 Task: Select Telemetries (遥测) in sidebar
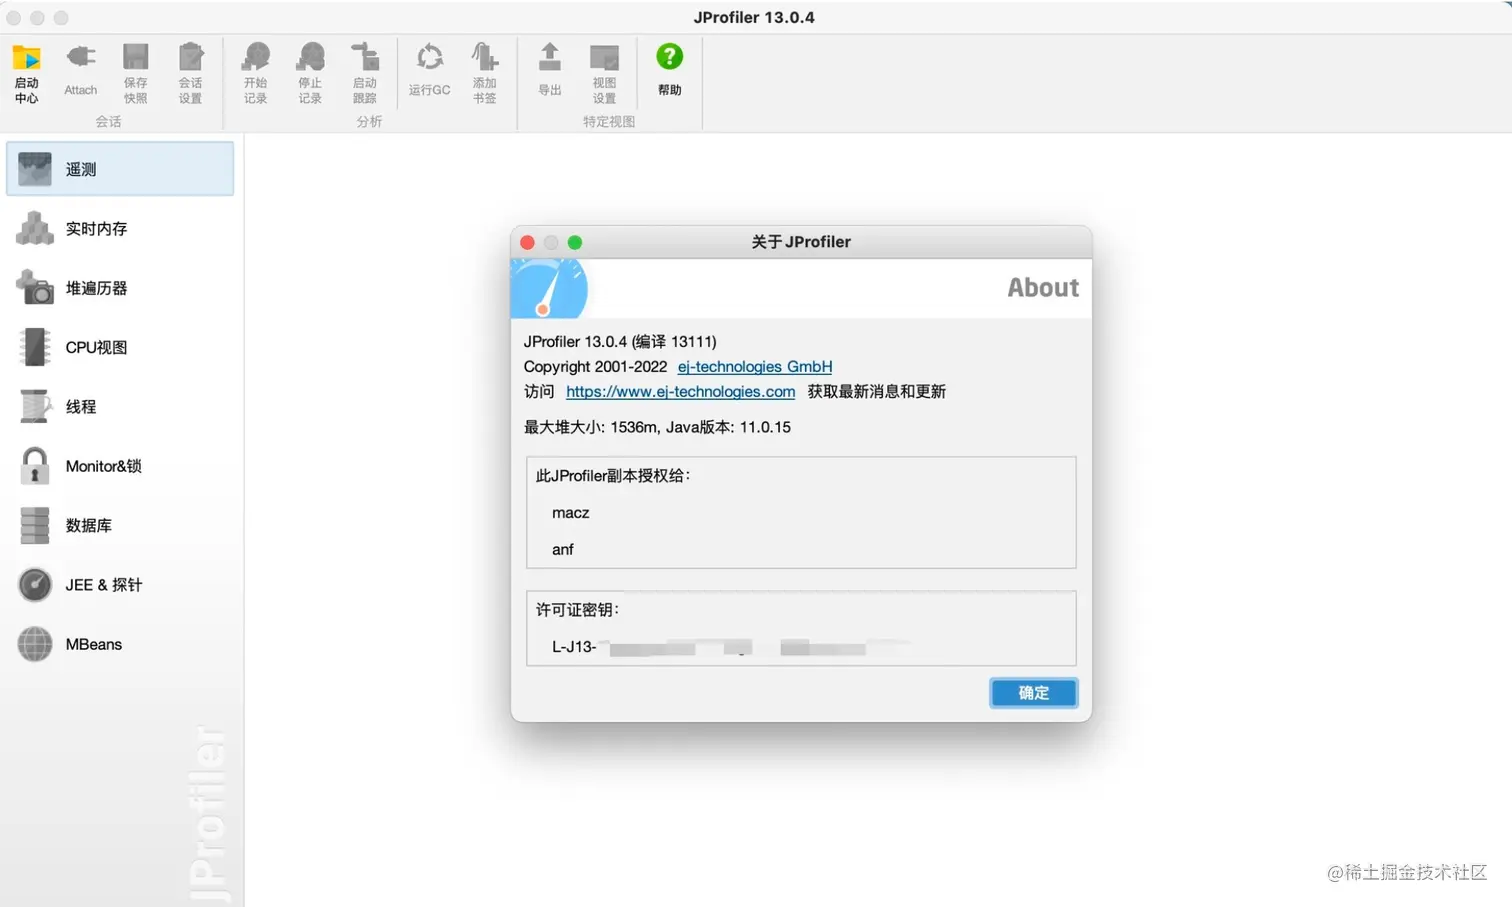pos(120,169)
